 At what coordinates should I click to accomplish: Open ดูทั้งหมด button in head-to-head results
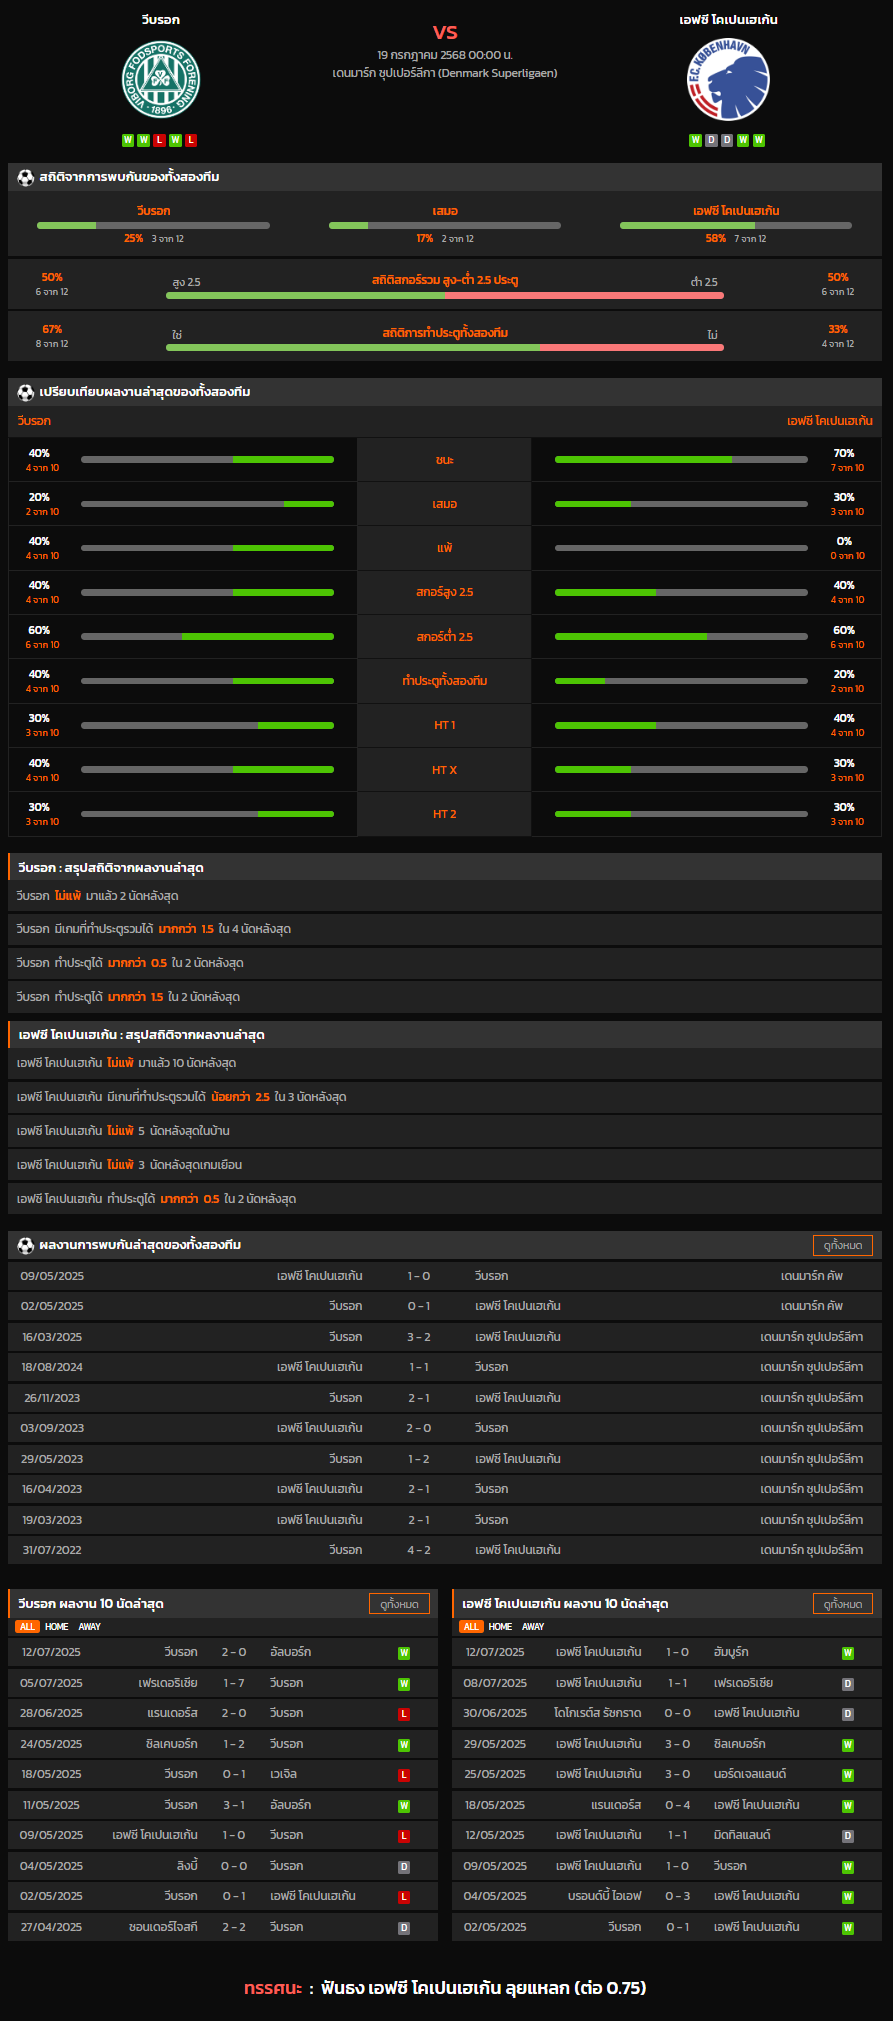(843, 1245)
